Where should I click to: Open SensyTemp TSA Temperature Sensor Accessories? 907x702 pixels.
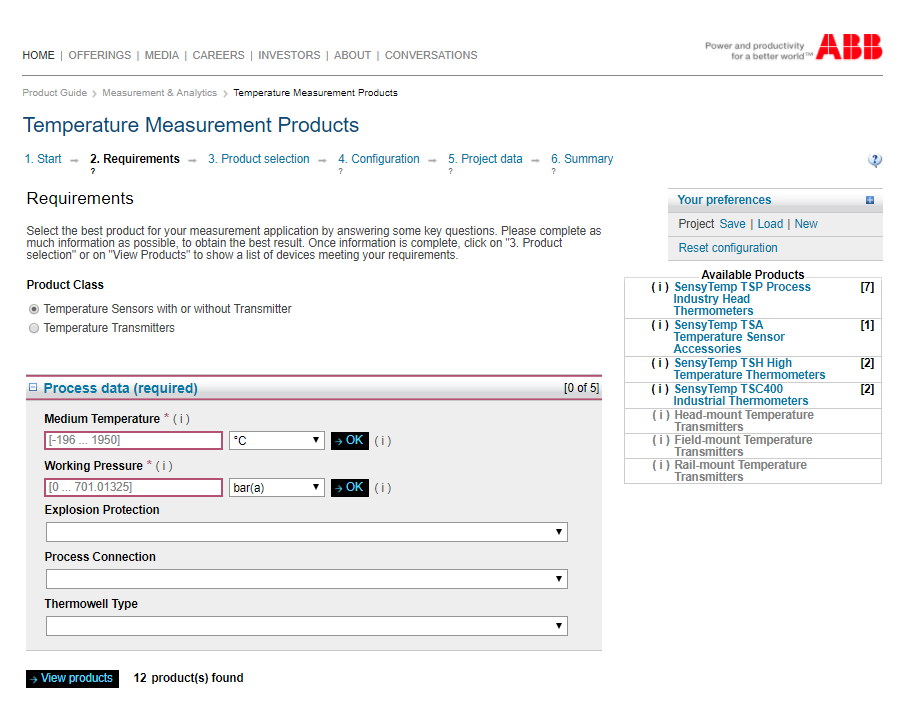[729, 337]
